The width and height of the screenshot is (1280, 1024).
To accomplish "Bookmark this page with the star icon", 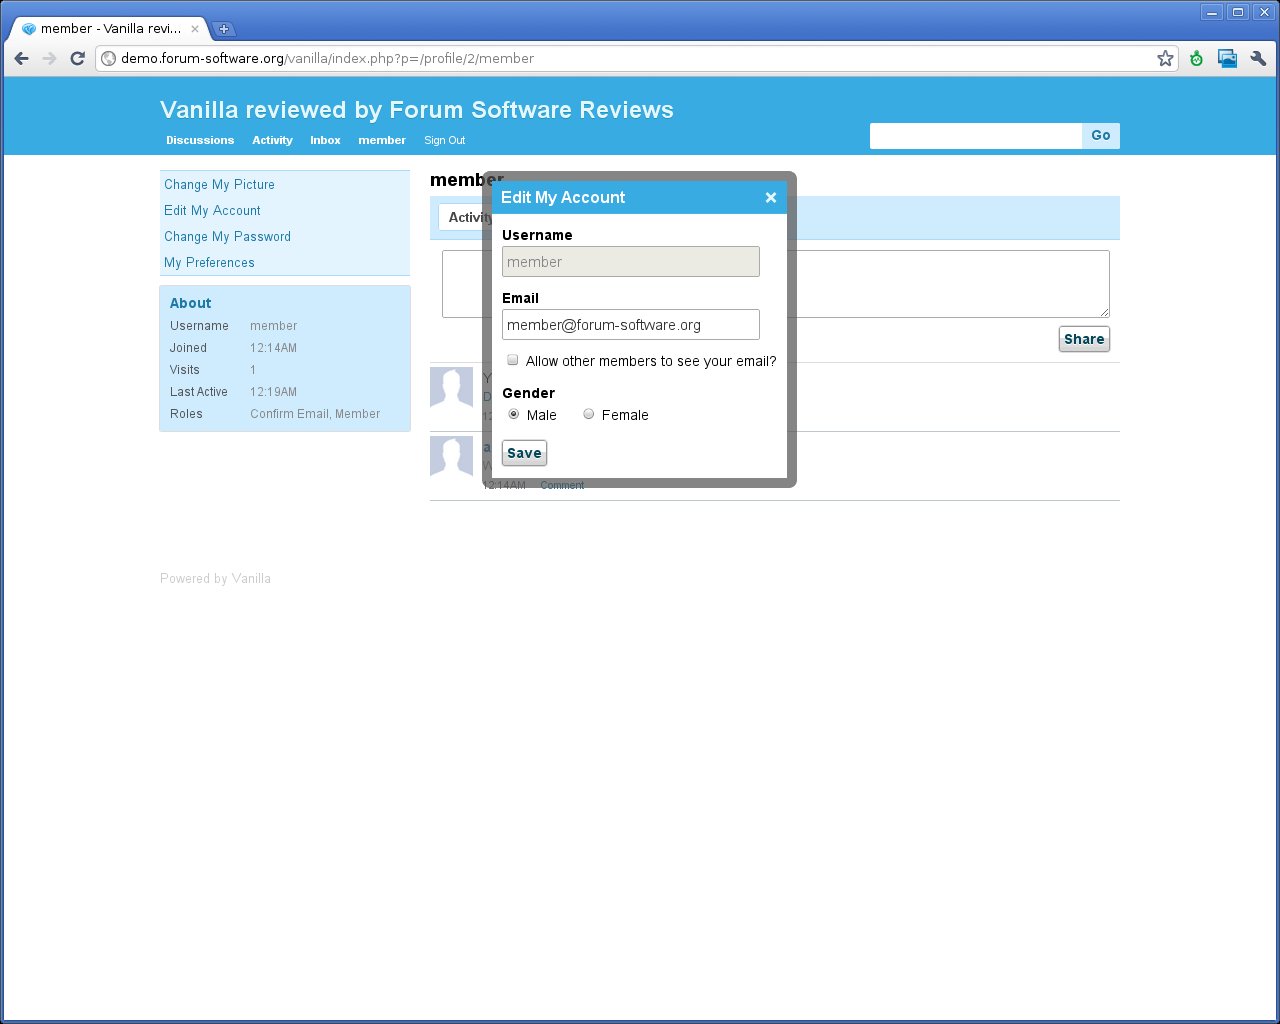I will [x=1165, y=59].
